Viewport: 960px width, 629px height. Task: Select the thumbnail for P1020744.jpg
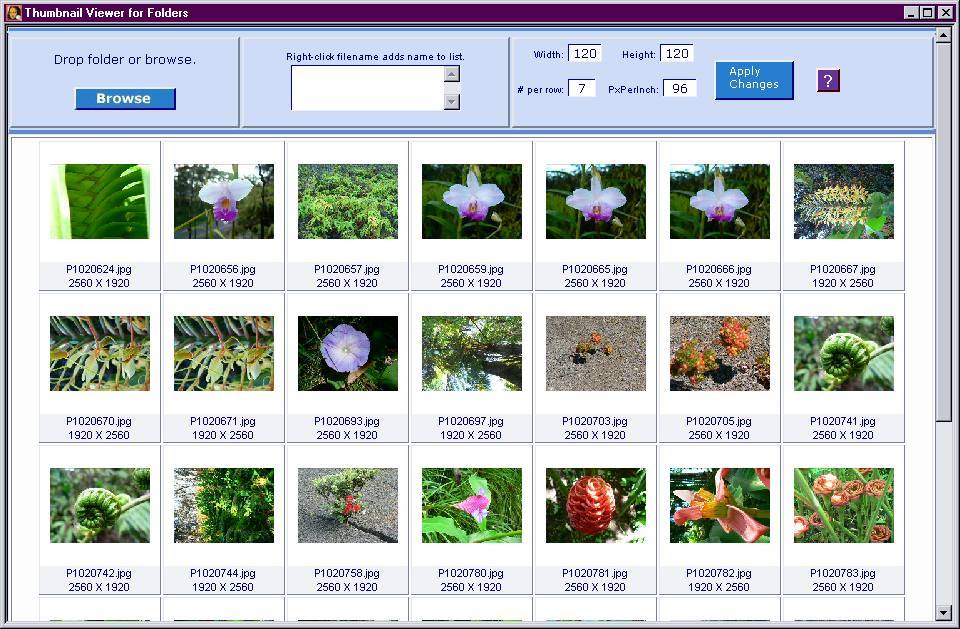224,505
